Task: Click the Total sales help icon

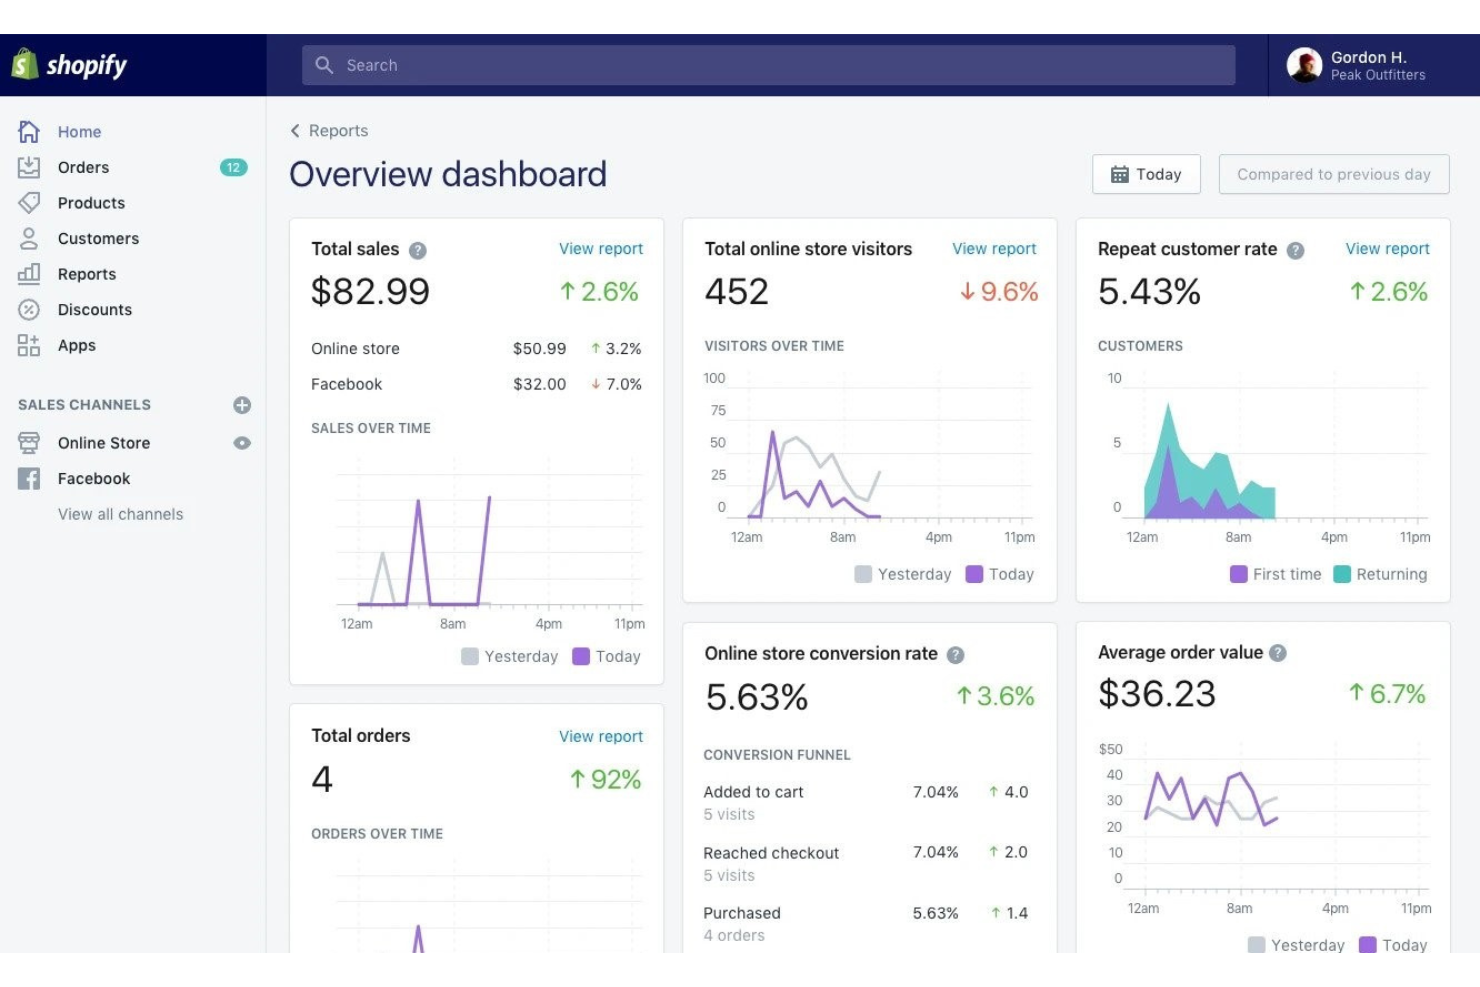Action: [418, 250]
